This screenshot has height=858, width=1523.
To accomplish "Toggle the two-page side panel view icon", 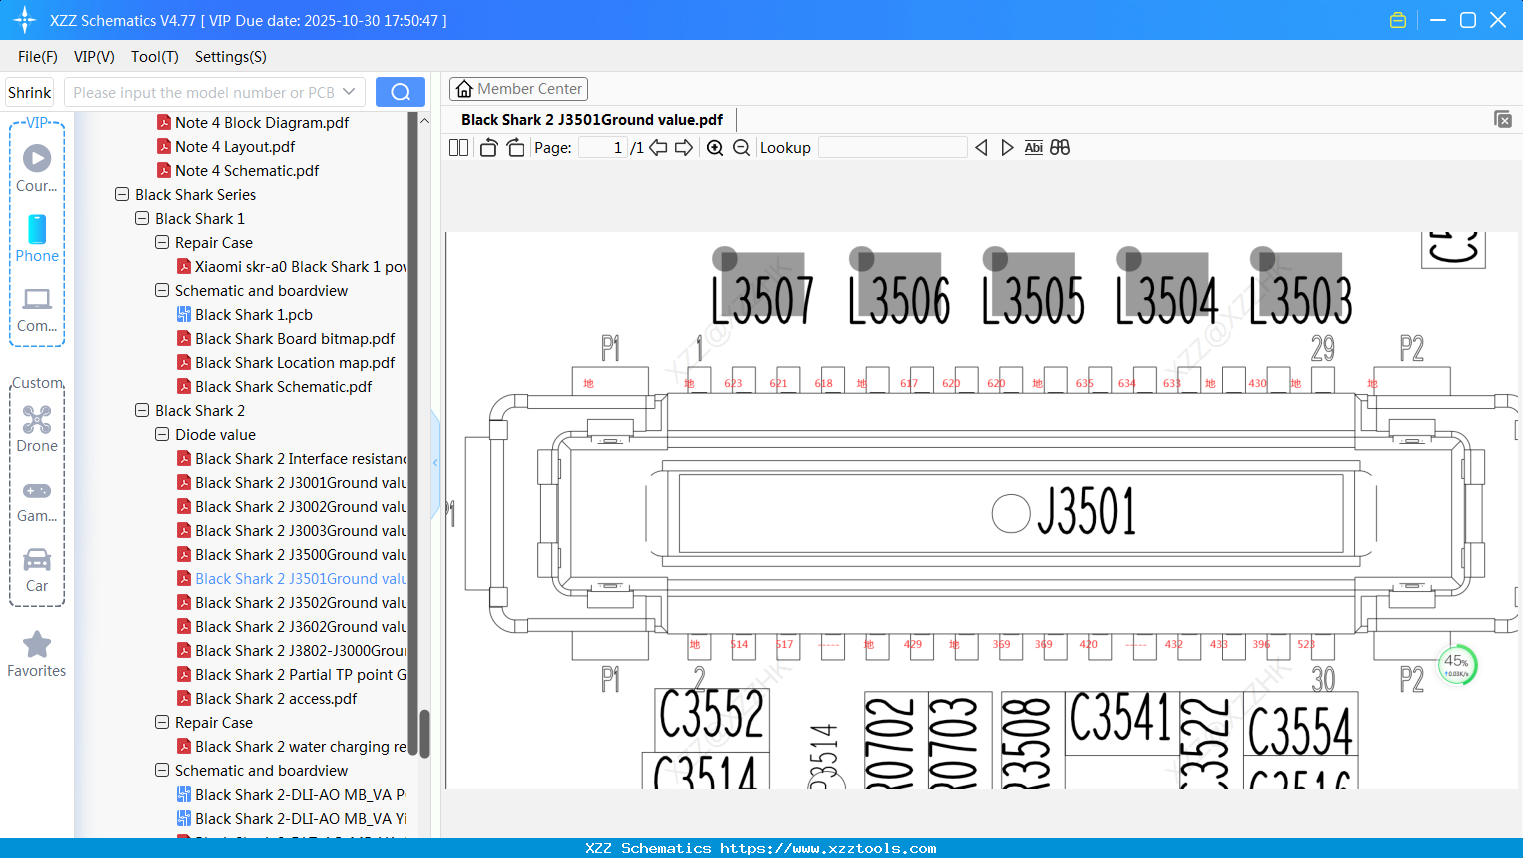I will 459,148.
